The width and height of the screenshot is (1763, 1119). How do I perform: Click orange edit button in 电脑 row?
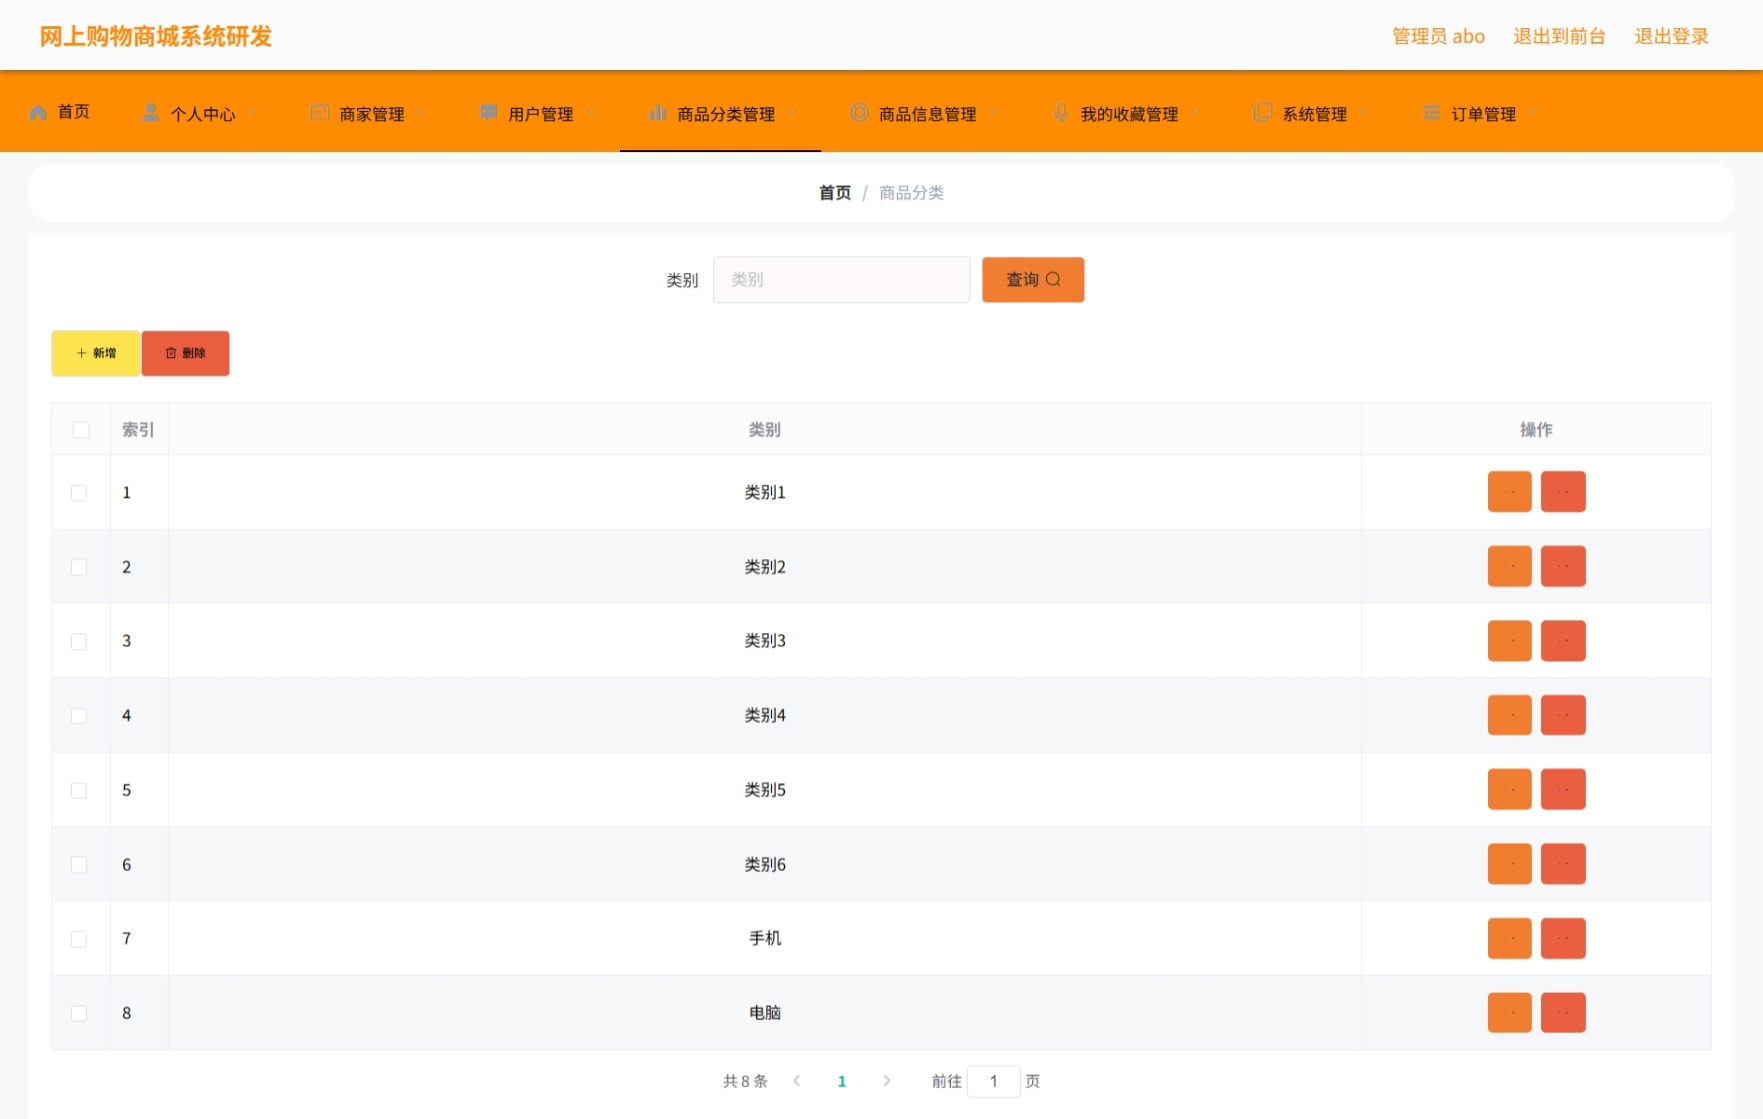pyautogui.click(x=1510, y=1013)
